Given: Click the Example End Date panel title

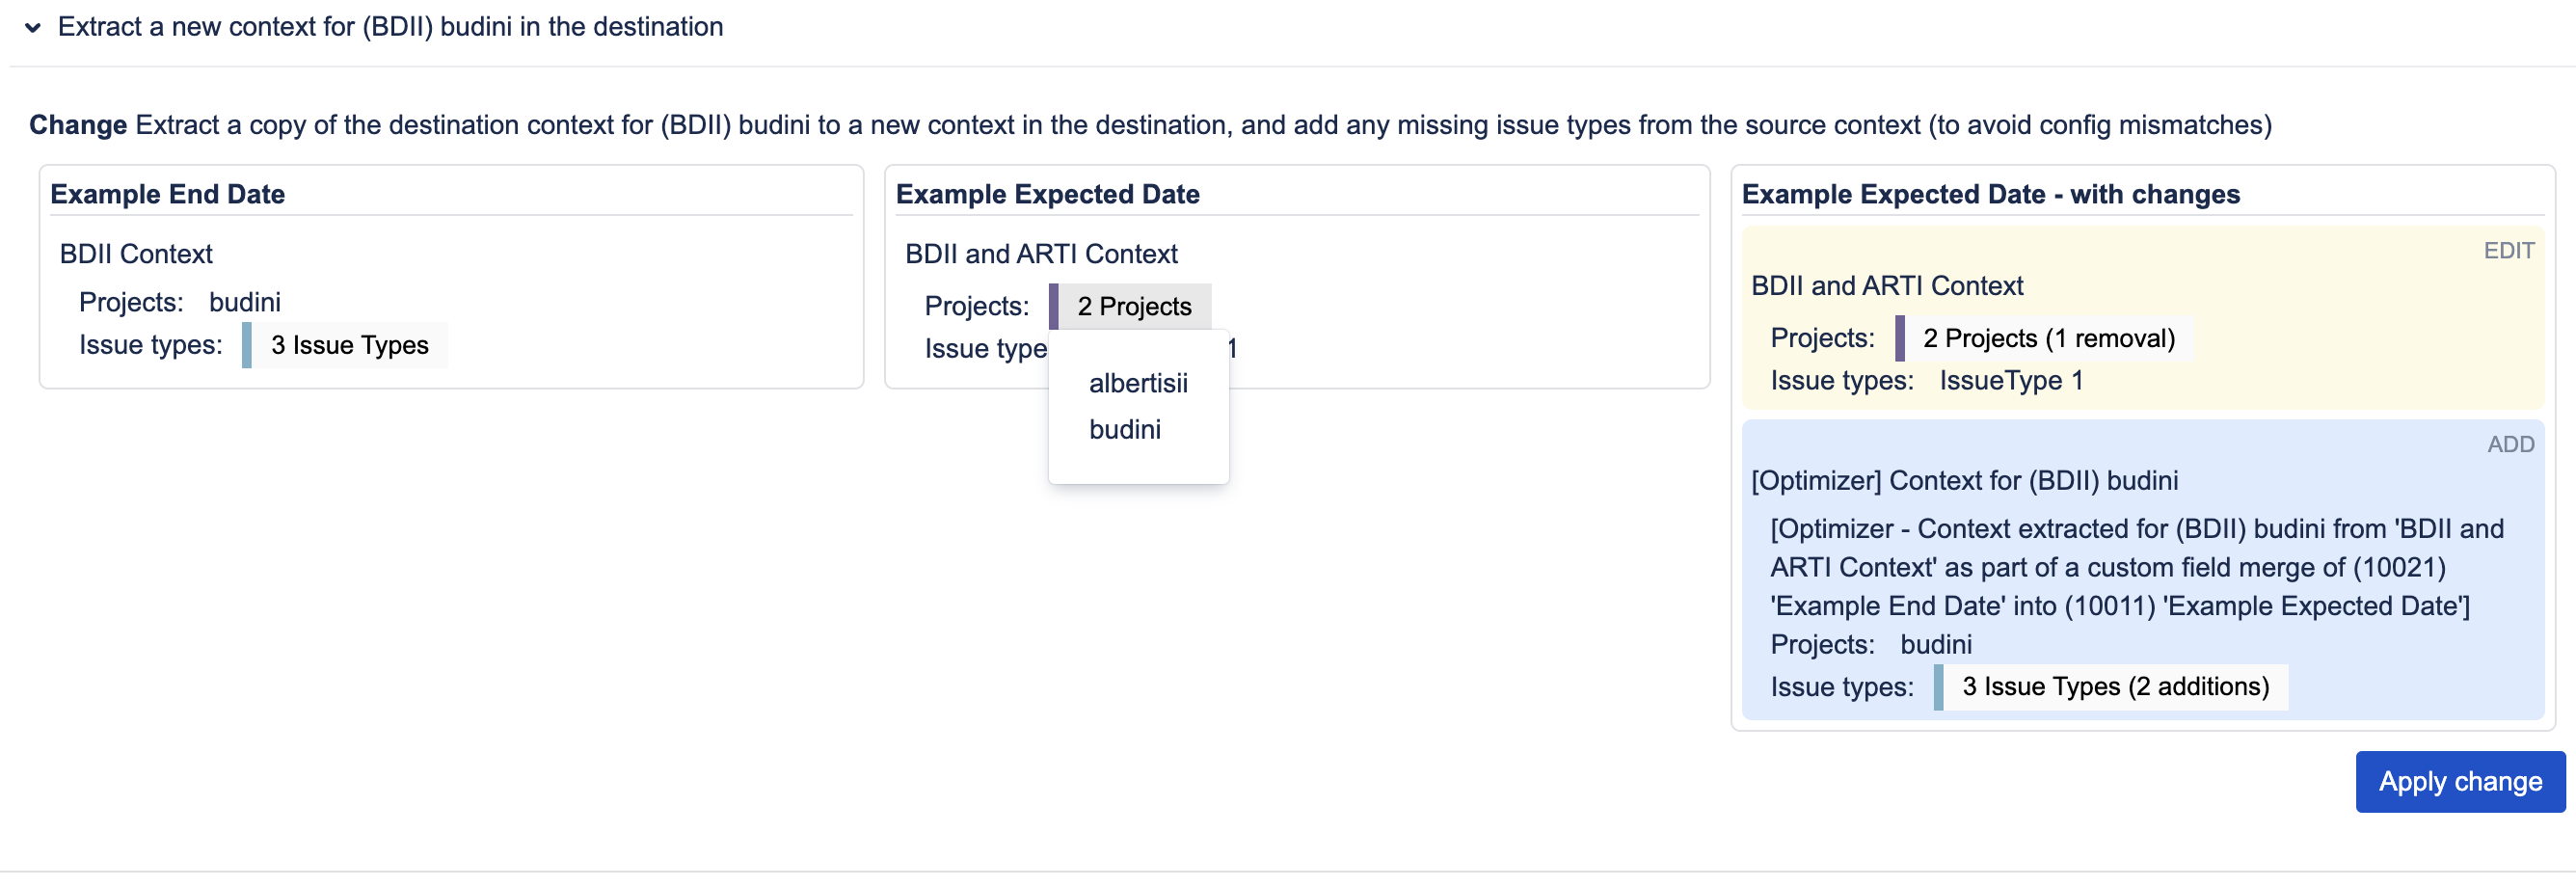Looking at the screenshot, I should point(168,194).
